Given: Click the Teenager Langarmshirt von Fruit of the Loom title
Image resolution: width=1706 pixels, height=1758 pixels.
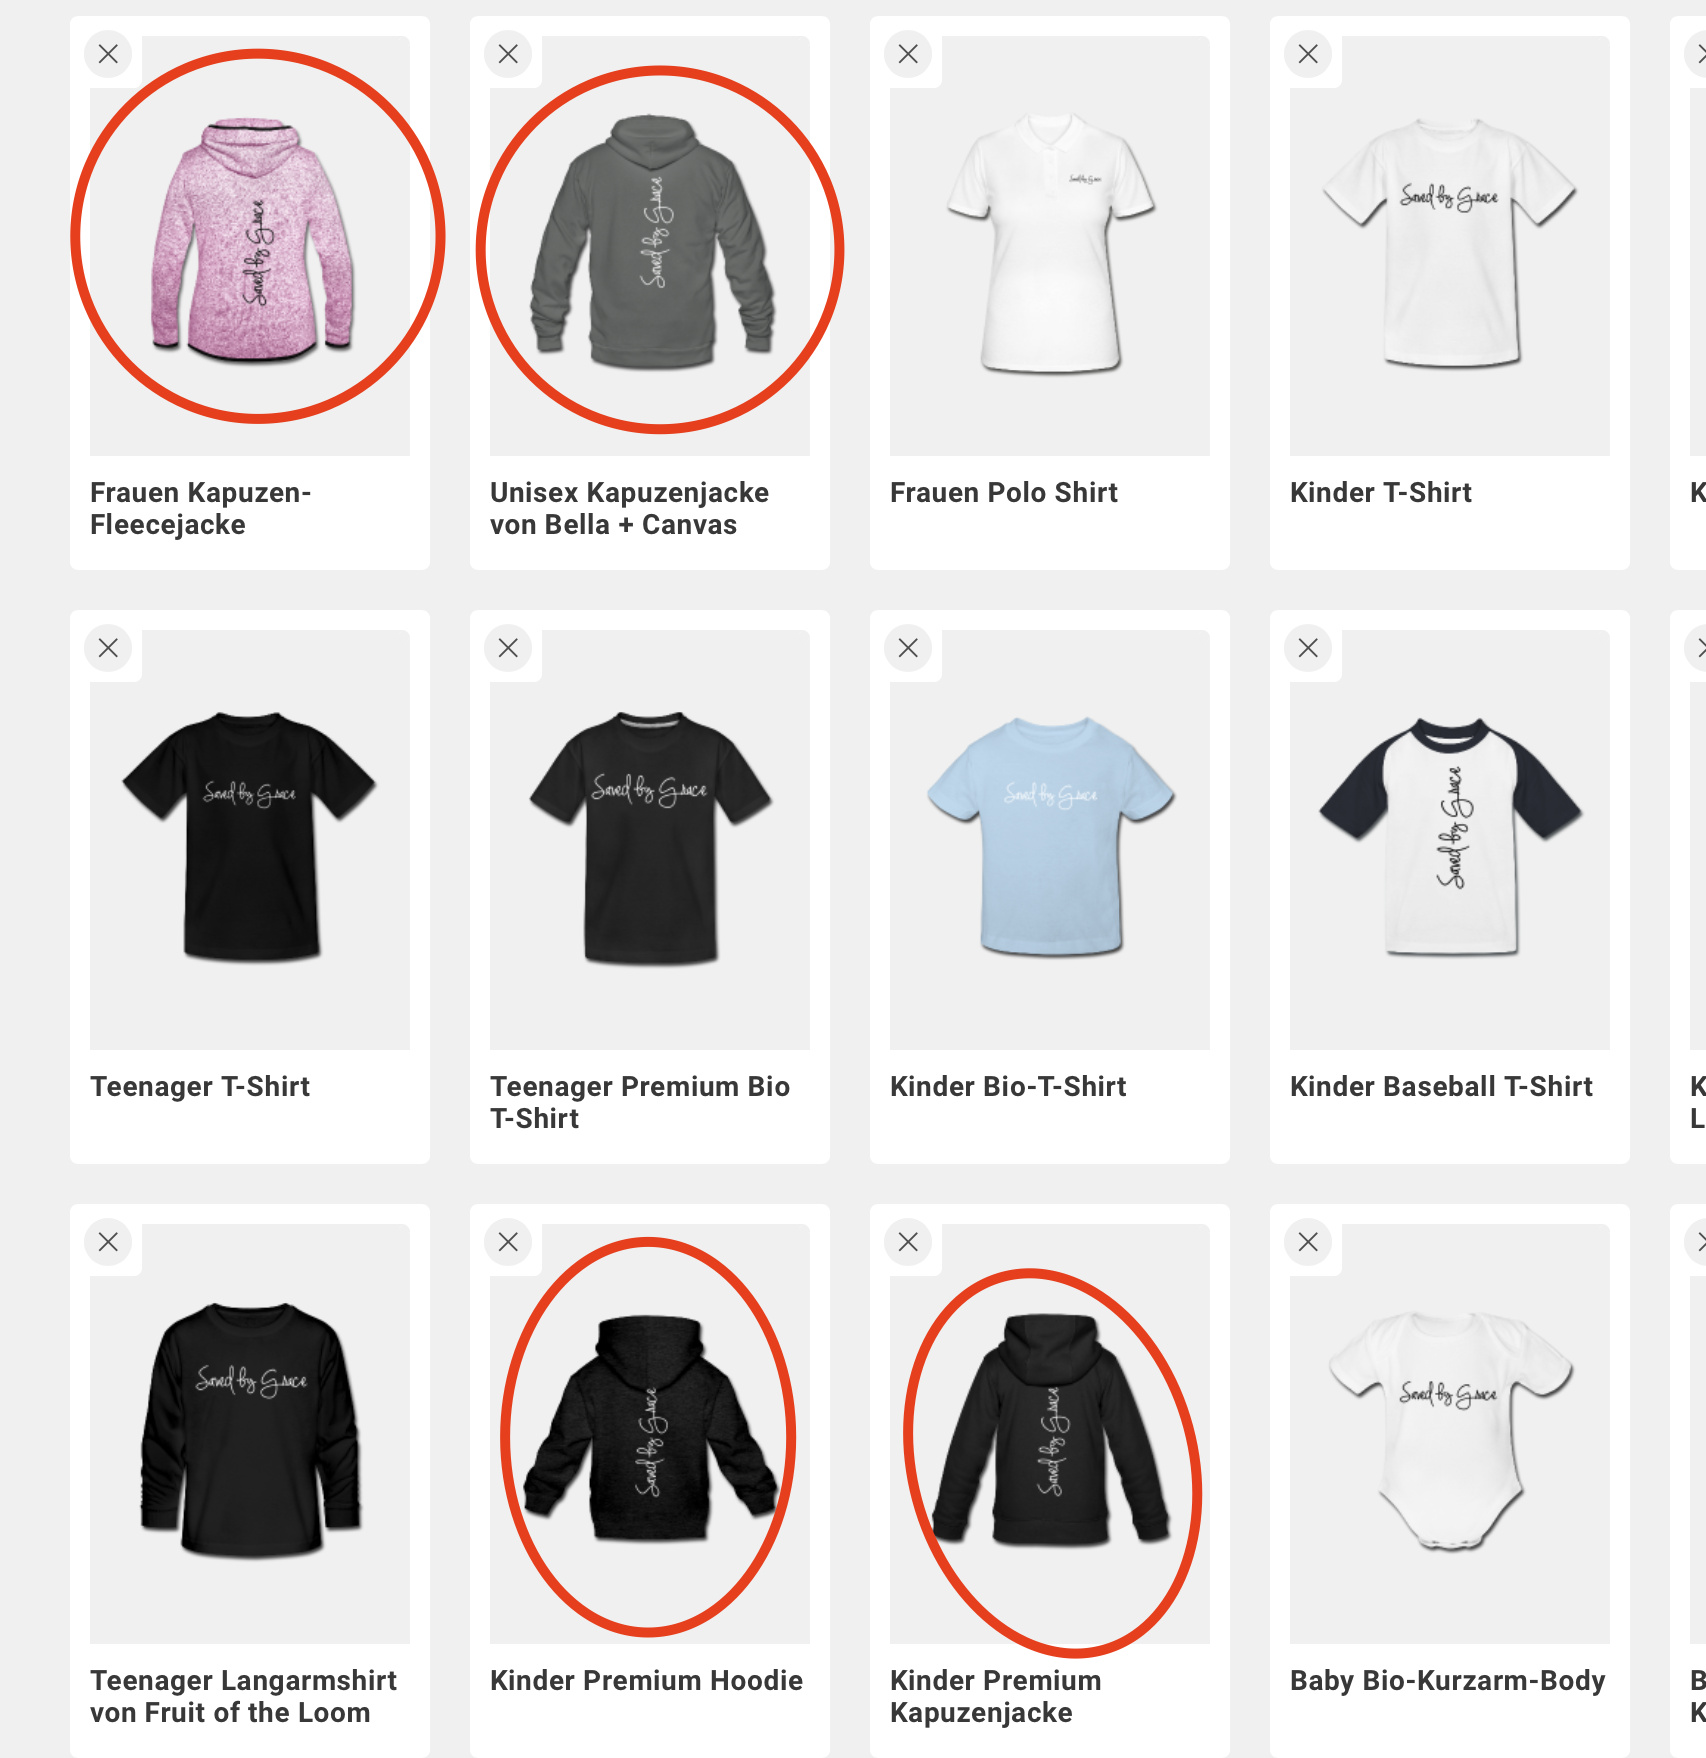Looking at the screenshot, I should tap(243, 1696).
